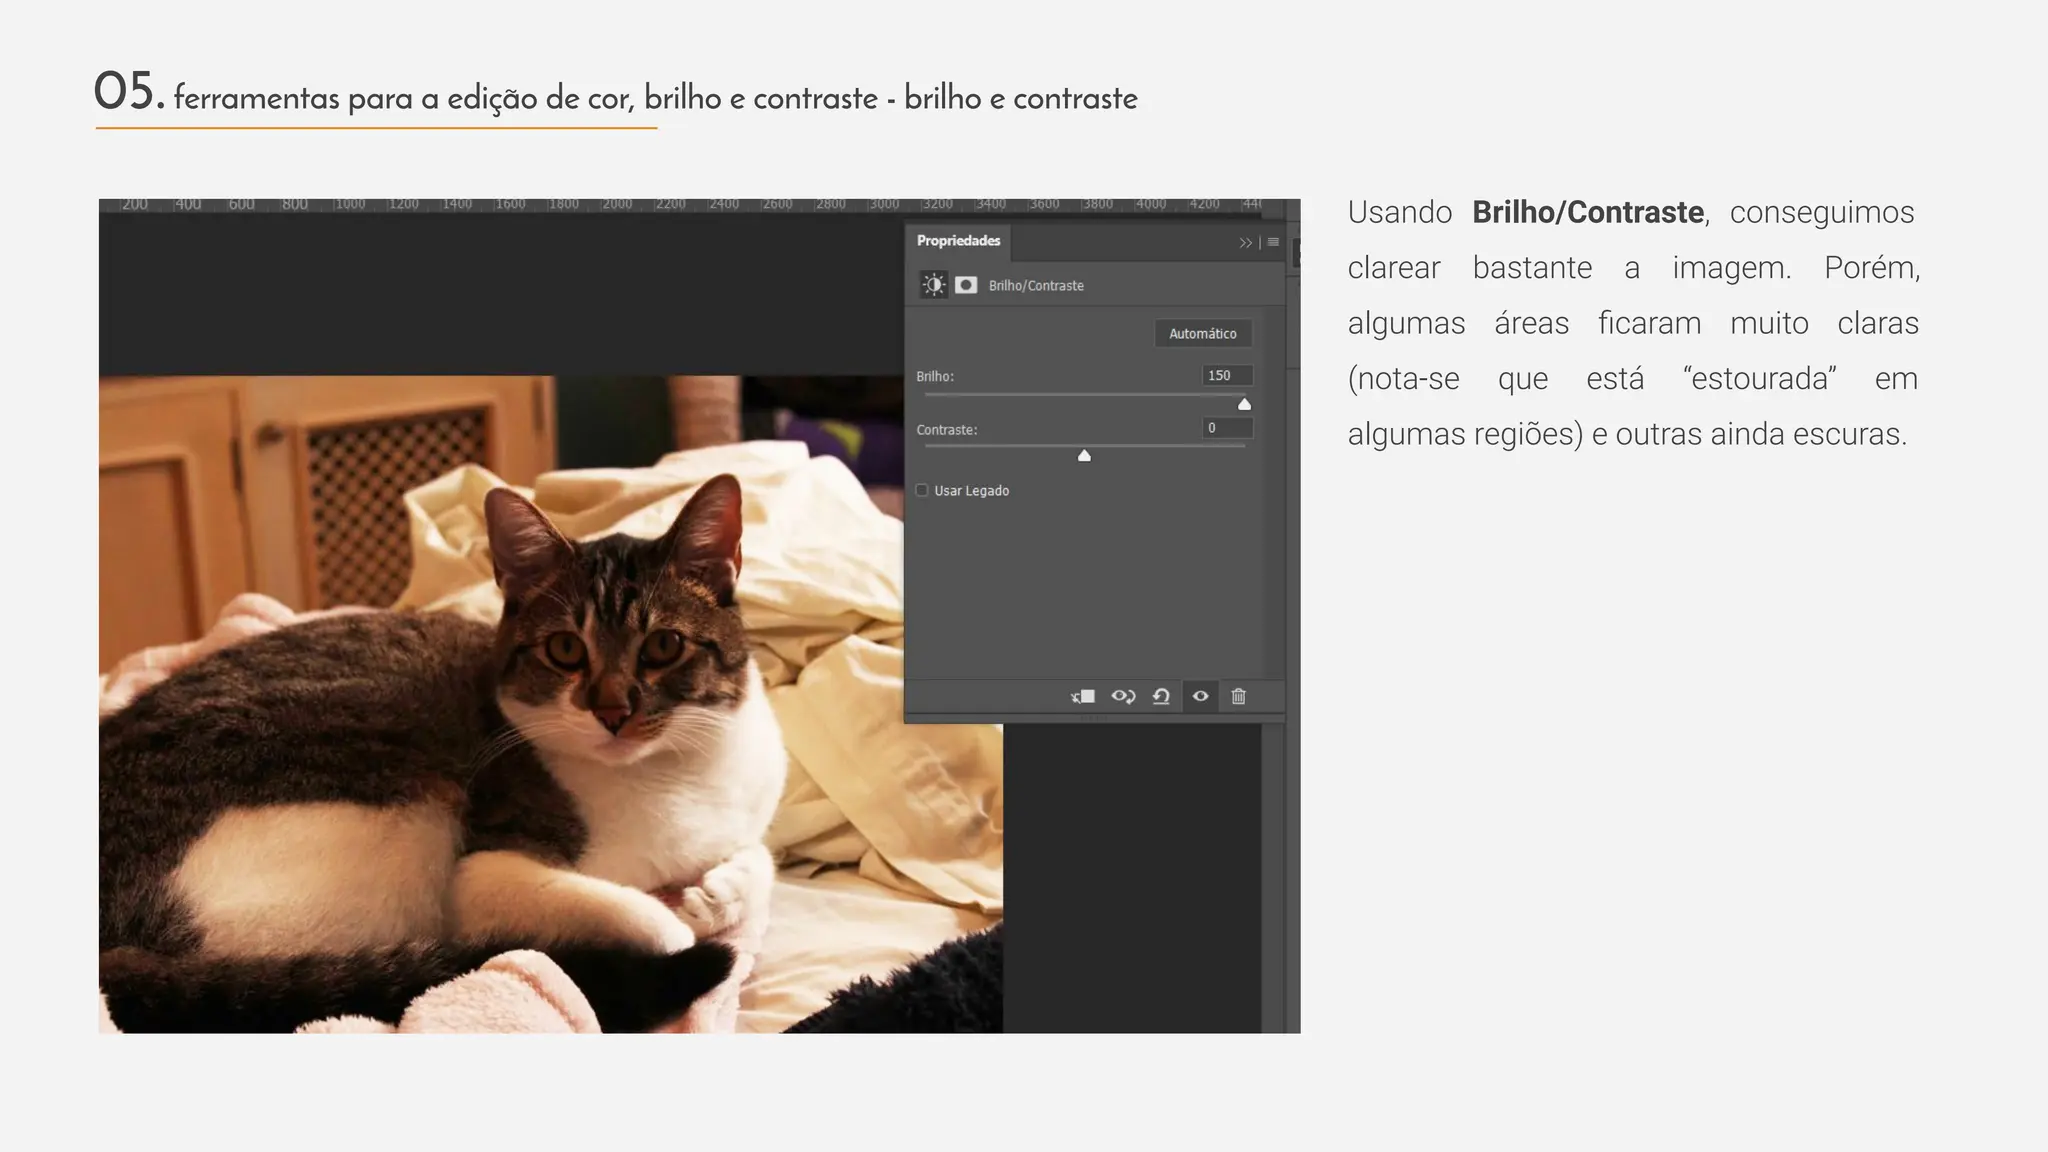Switch to the Propriedades tab

pos(958,241)
